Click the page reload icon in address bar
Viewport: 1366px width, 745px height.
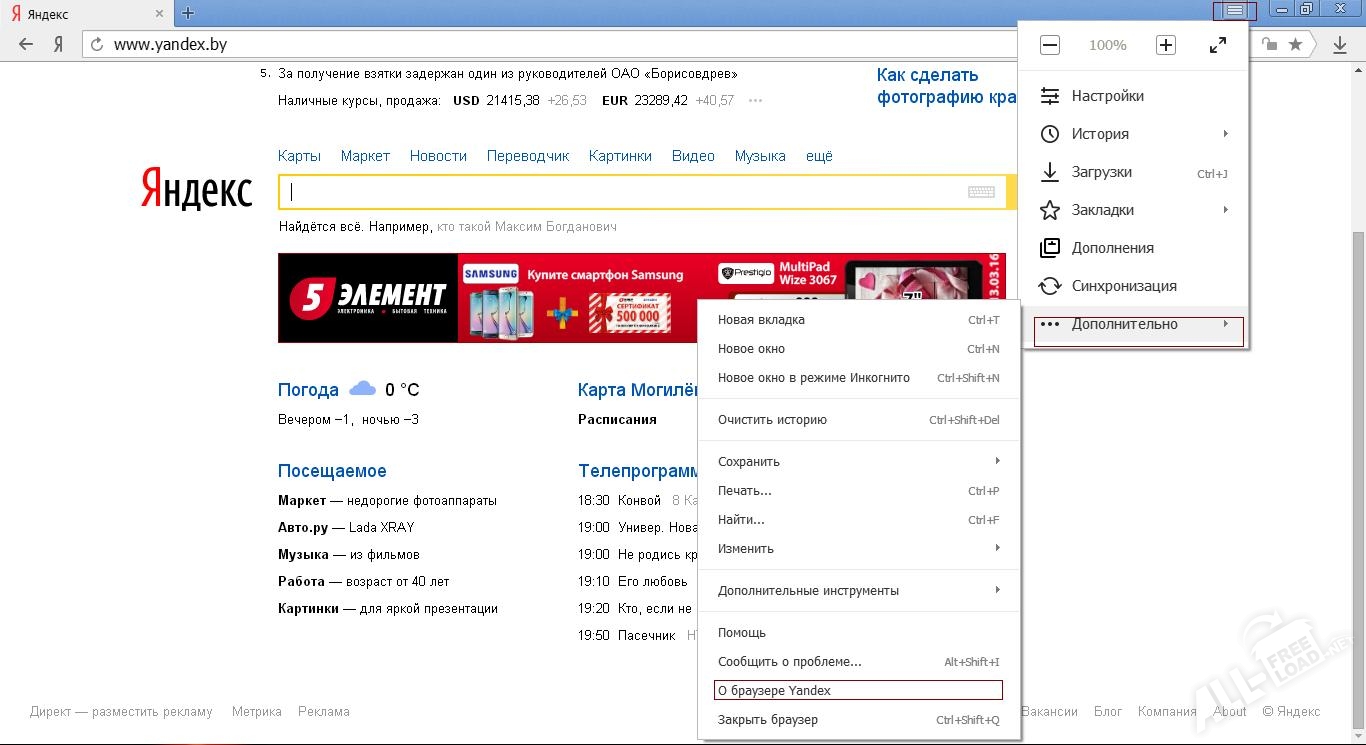pyautogui.click(x=96, y=44)
